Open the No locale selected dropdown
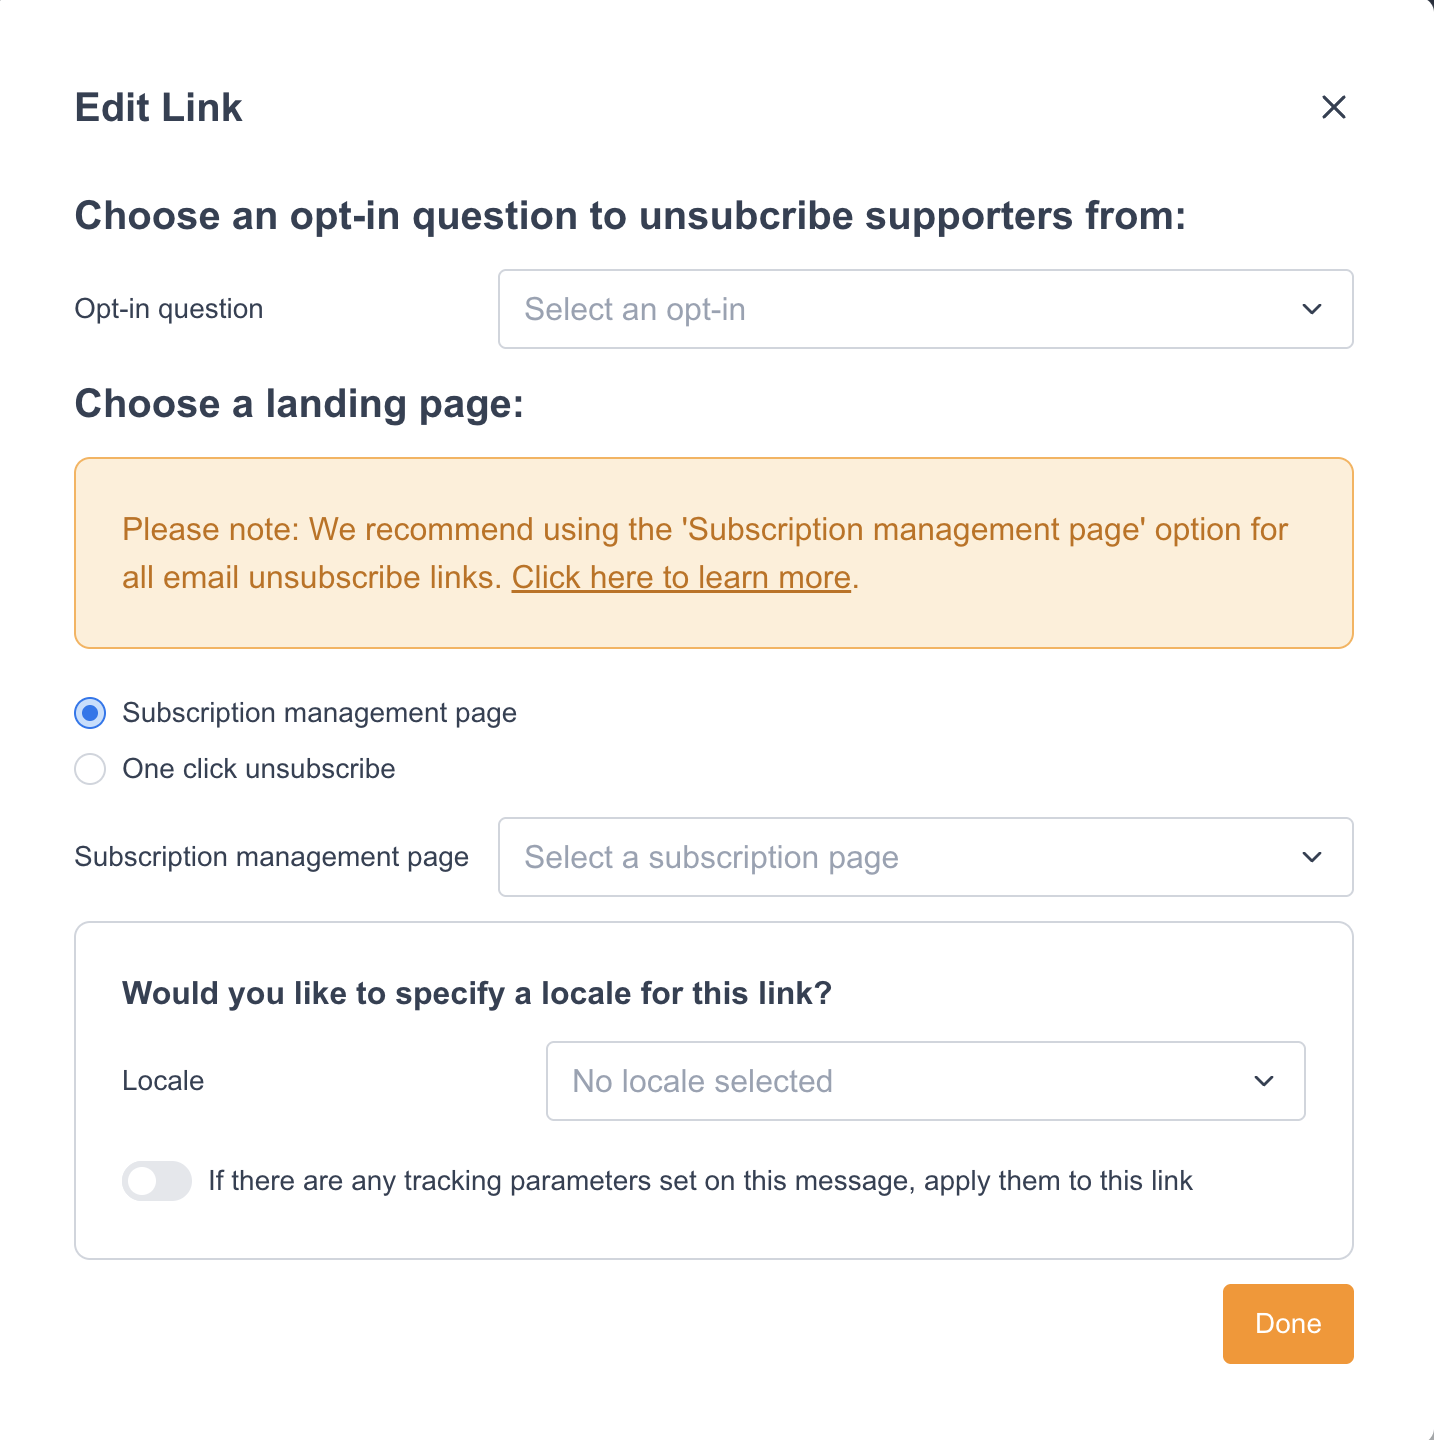Viewport: 1434px width, 1440px height. (900, 1081)
